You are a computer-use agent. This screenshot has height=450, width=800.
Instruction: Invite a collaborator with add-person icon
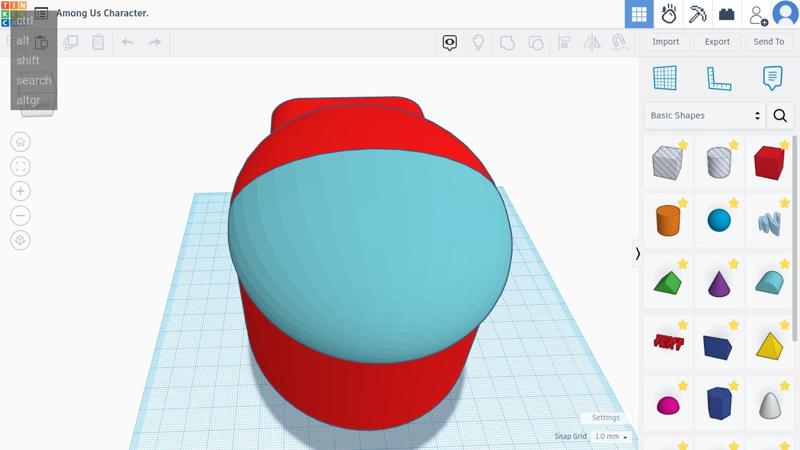coord(758,15)
